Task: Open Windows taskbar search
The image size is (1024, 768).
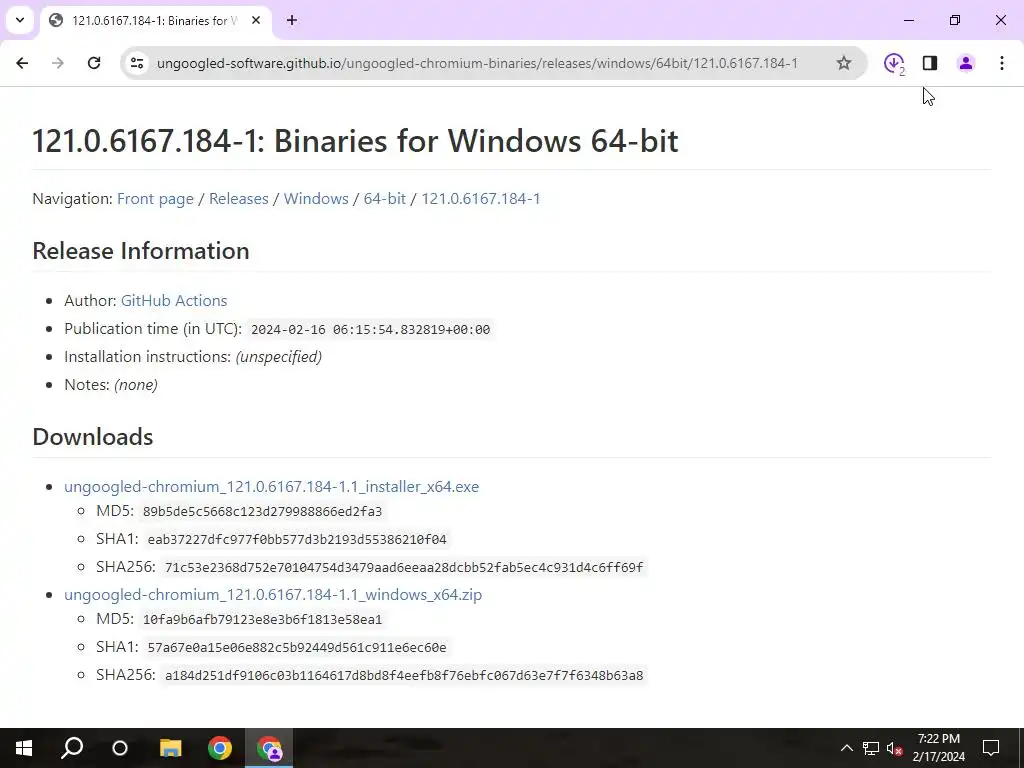Action: (x=72, y=748)
